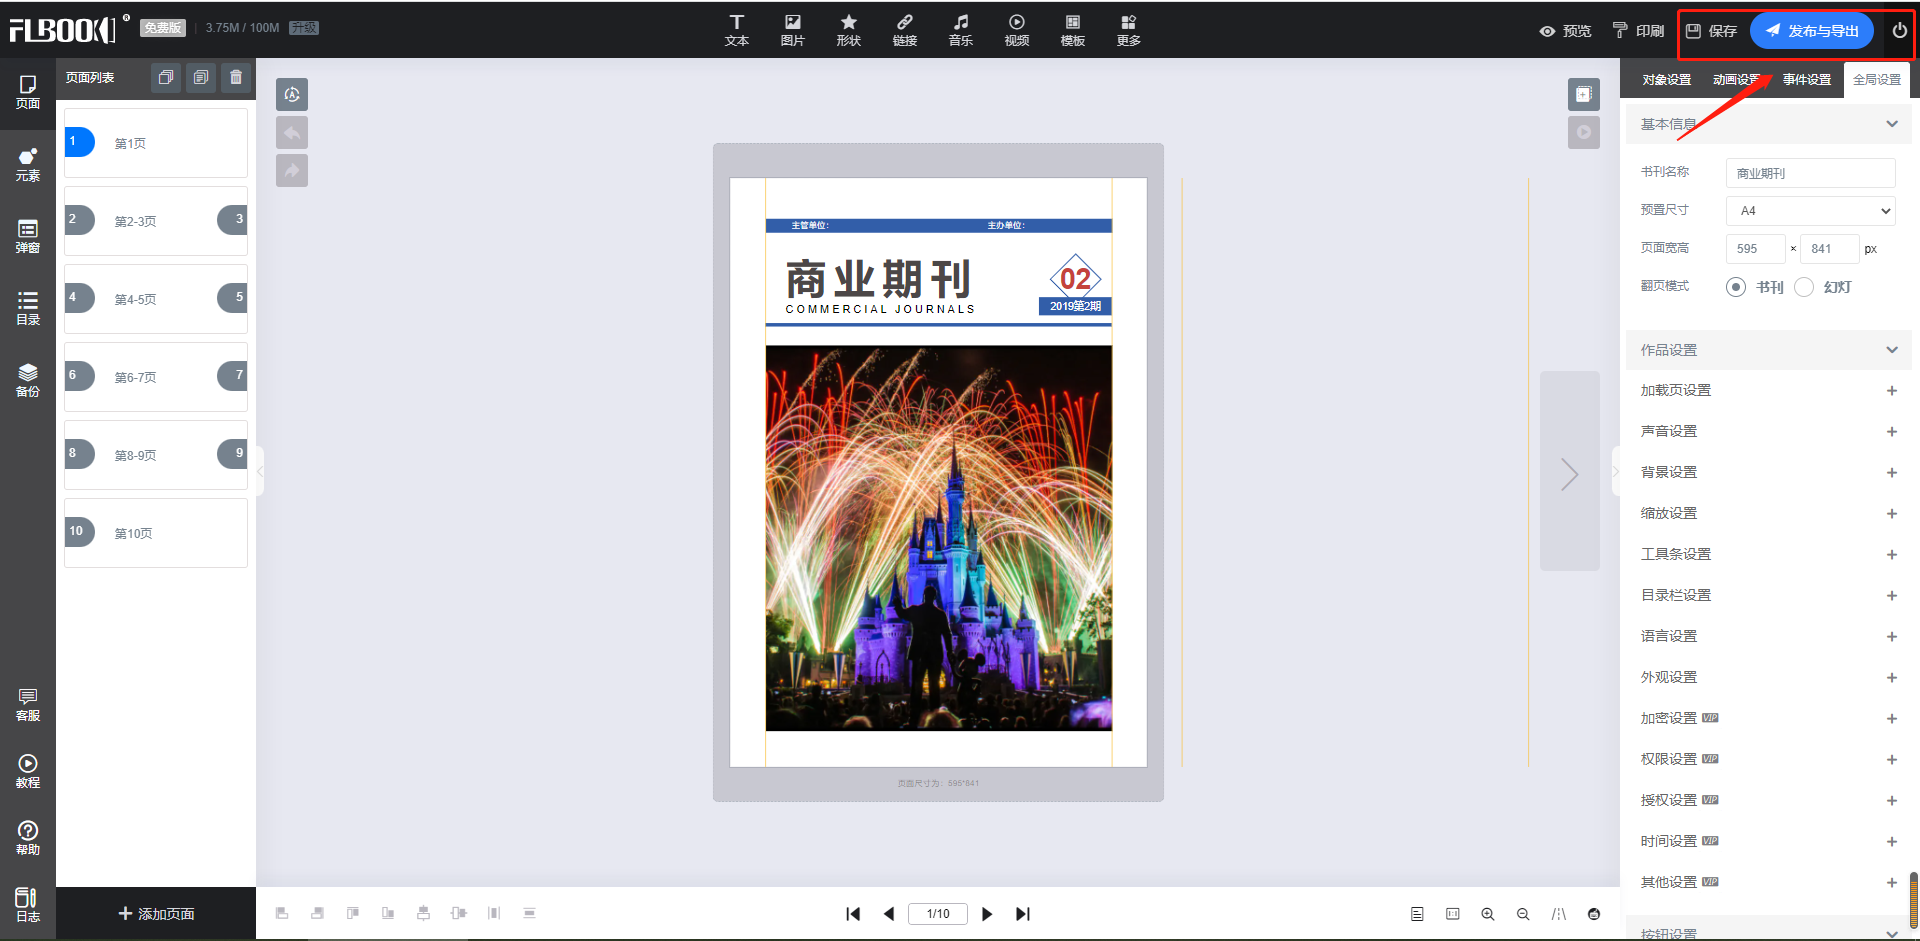Click the redo arrow button
This screenshot has width=1920, height=941.
click(292, 170)
